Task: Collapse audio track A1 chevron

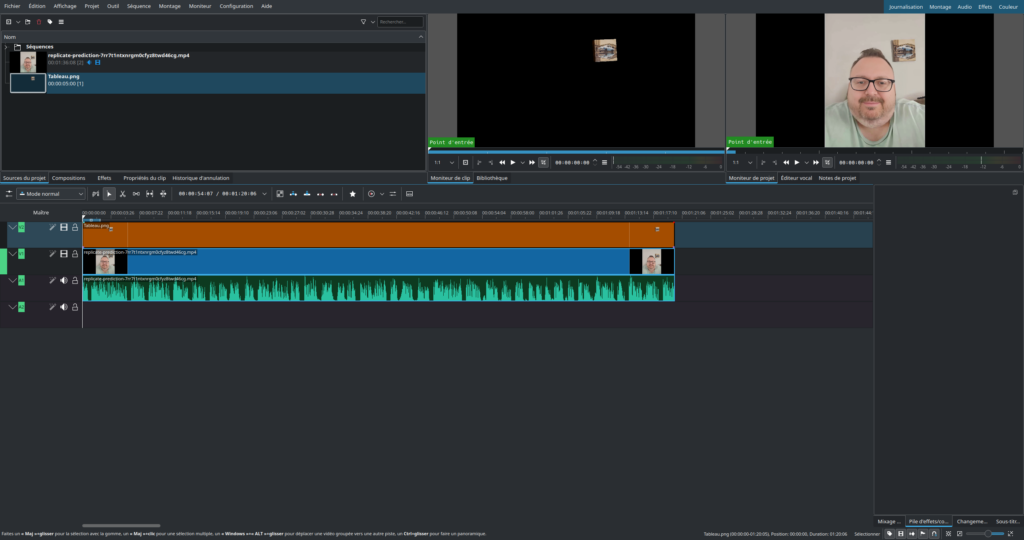Action: 12,280
